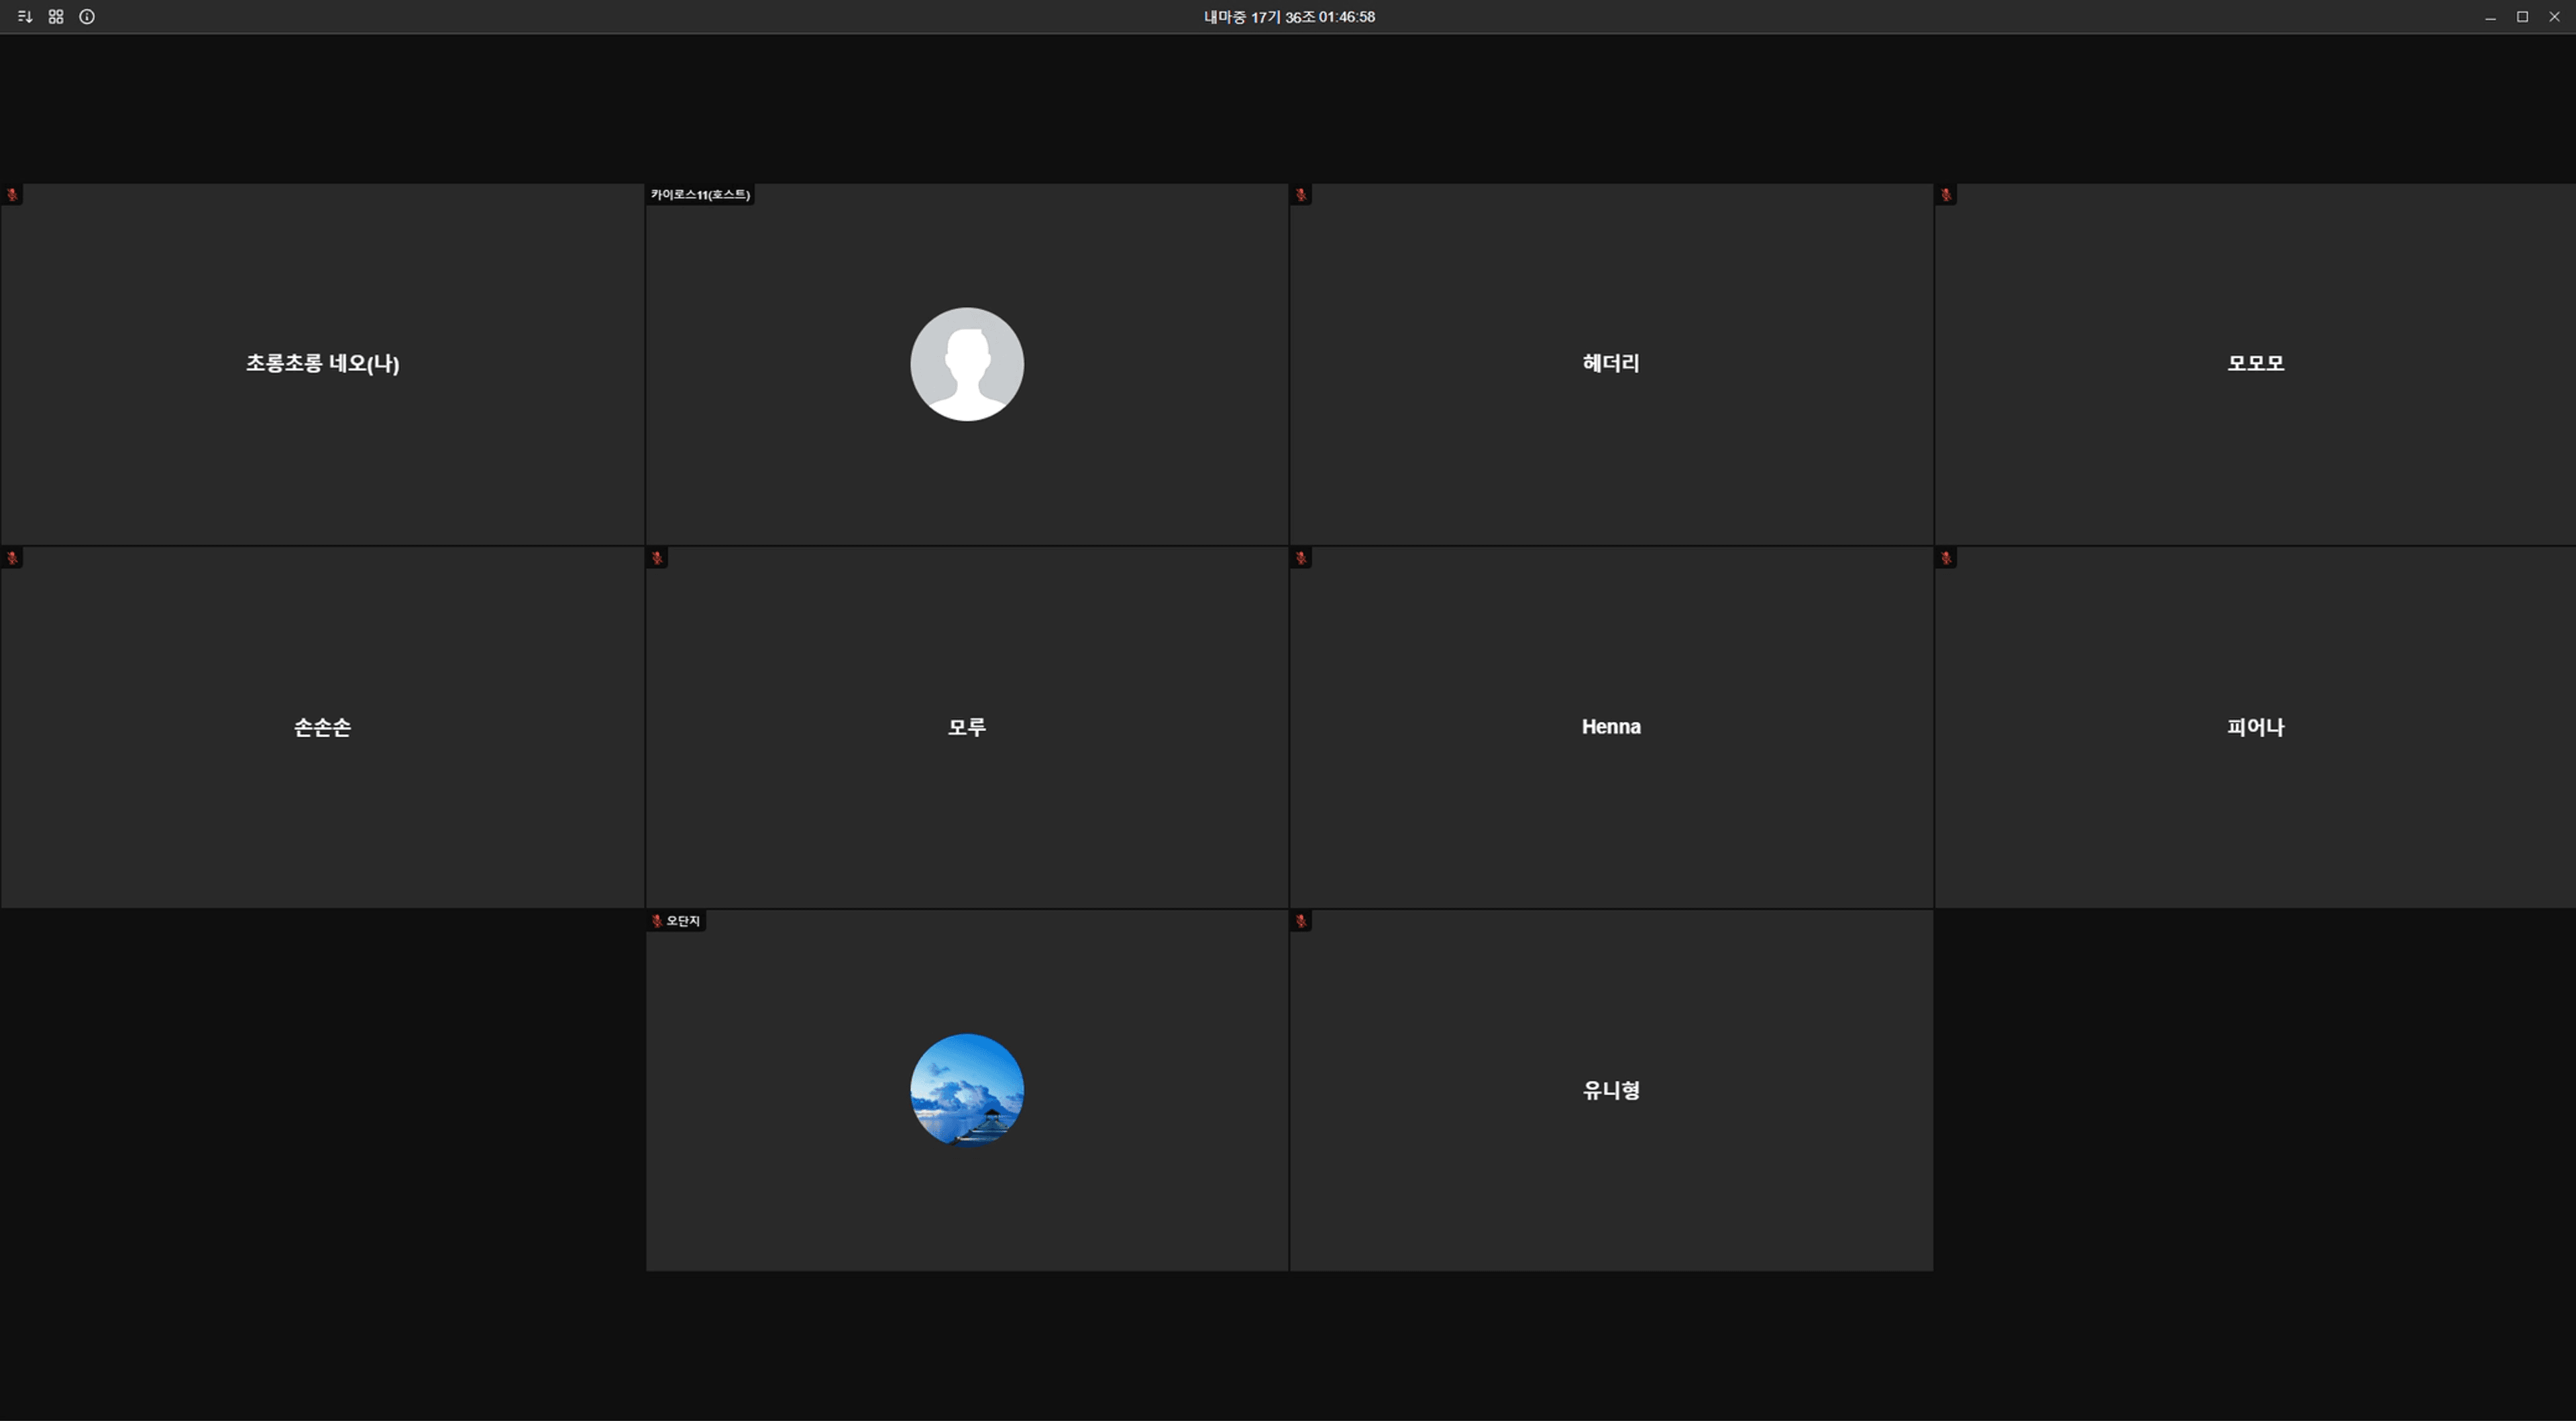2576x1421 pixels.
Task: Minimize the meeting window
Action: coord(2490,17)
